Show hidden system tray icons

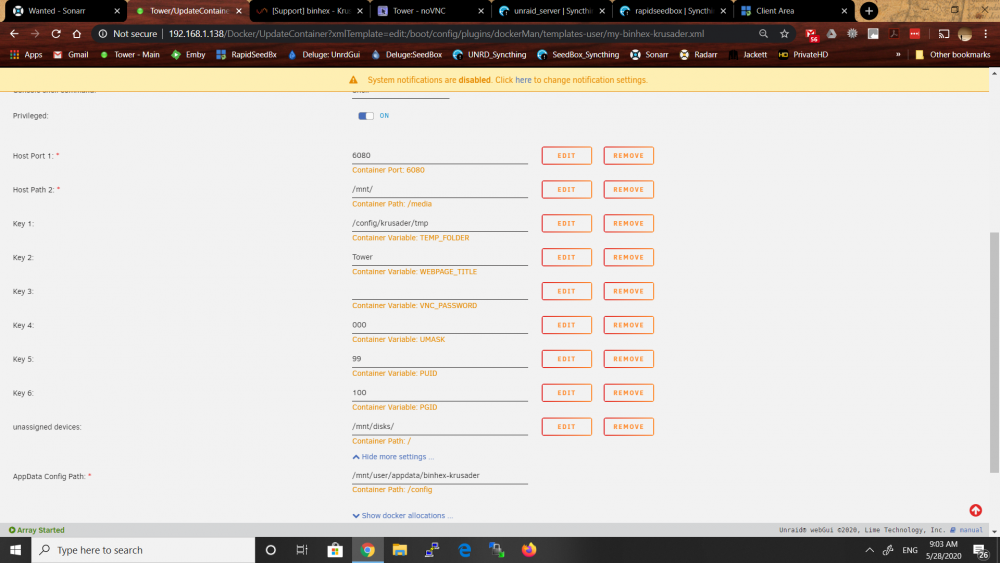pos(869,550)
